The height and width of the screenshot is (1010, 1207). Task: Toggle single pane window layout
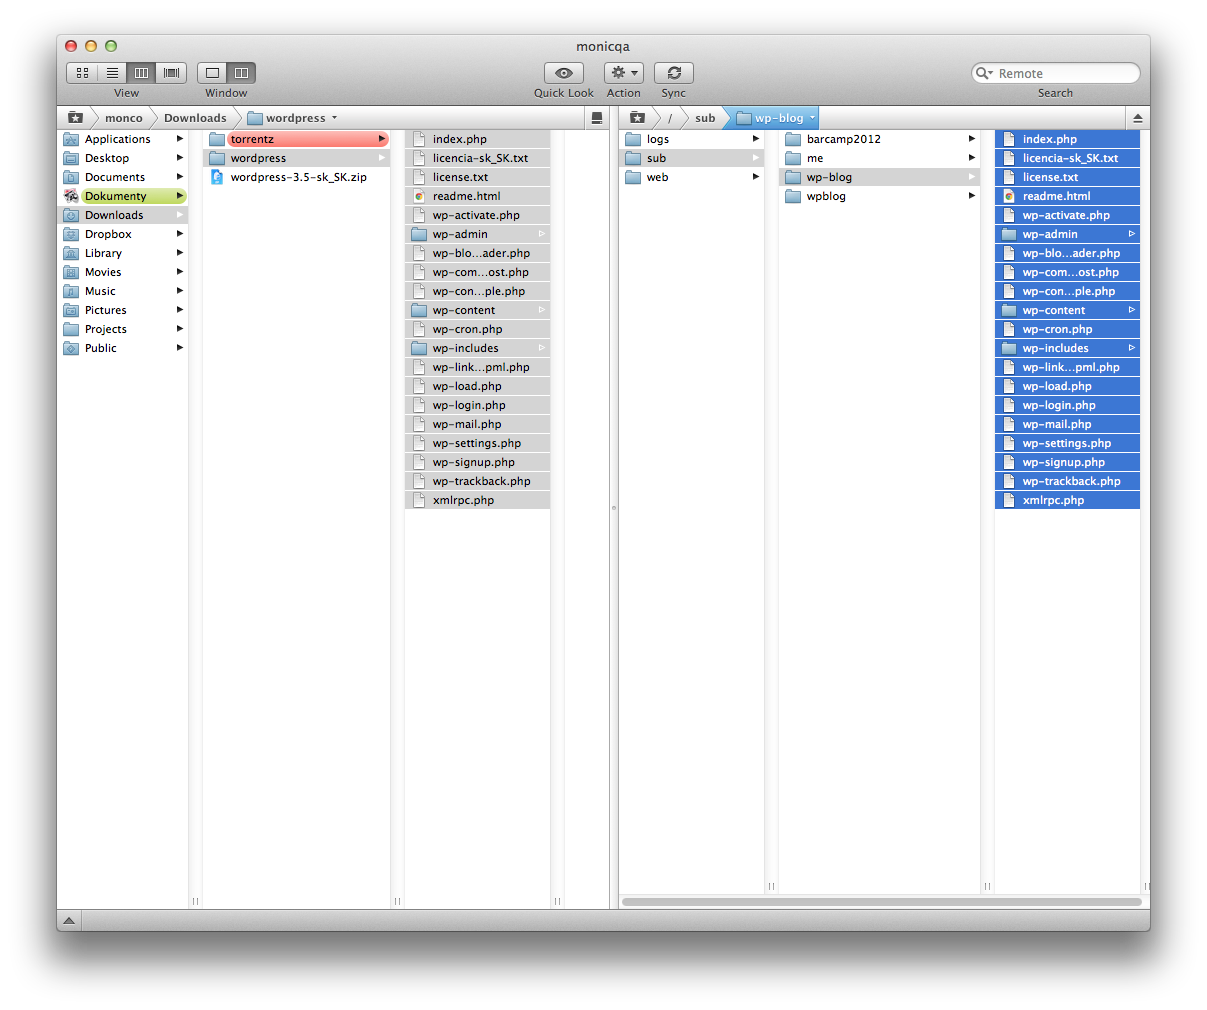click(212, 73)
